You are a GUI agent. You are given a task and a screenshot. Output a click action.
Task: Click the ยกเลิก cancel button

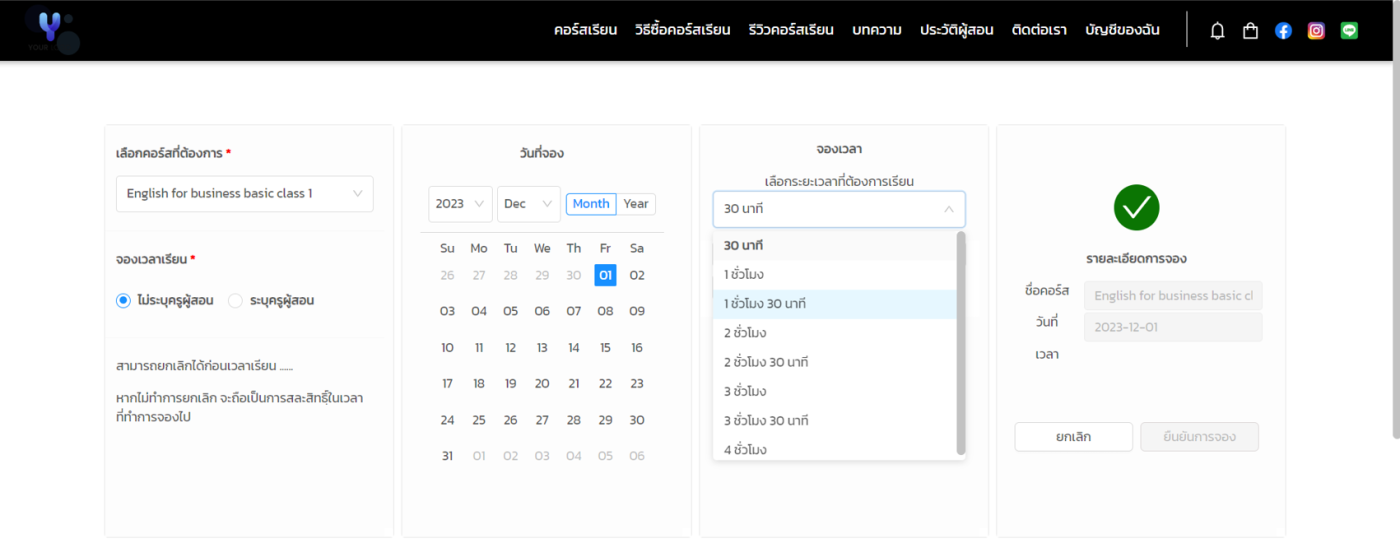pyautogui.click(x=1073, y=437)
